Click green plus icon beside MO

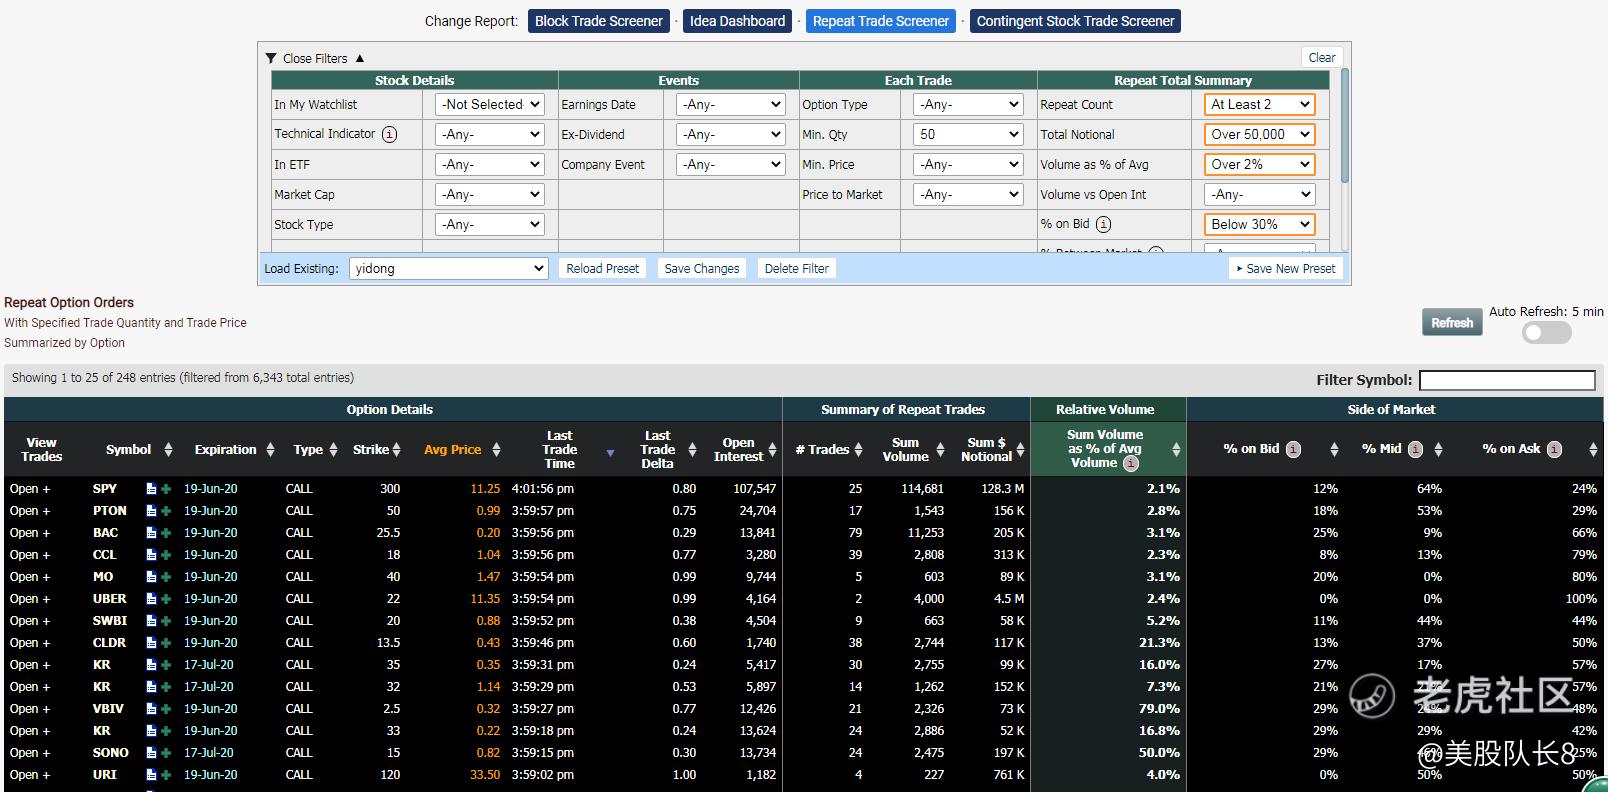[166, 577]
